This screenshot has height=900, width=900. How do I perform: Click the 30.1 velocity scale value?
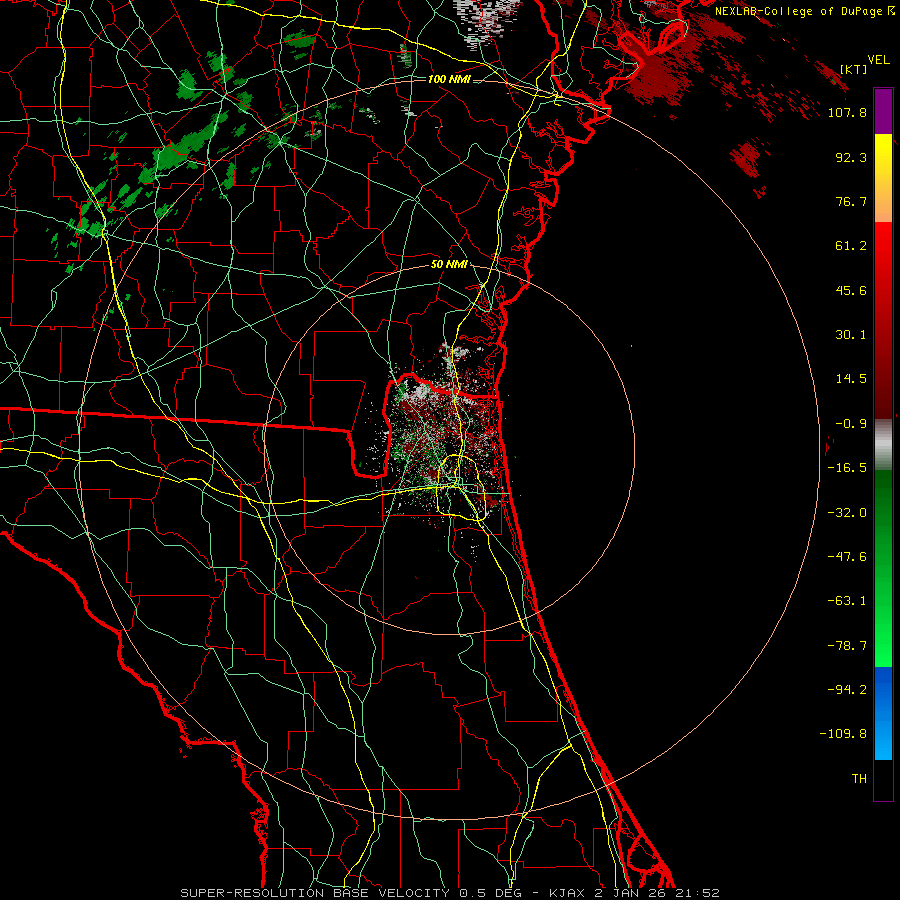click(851, 335)
